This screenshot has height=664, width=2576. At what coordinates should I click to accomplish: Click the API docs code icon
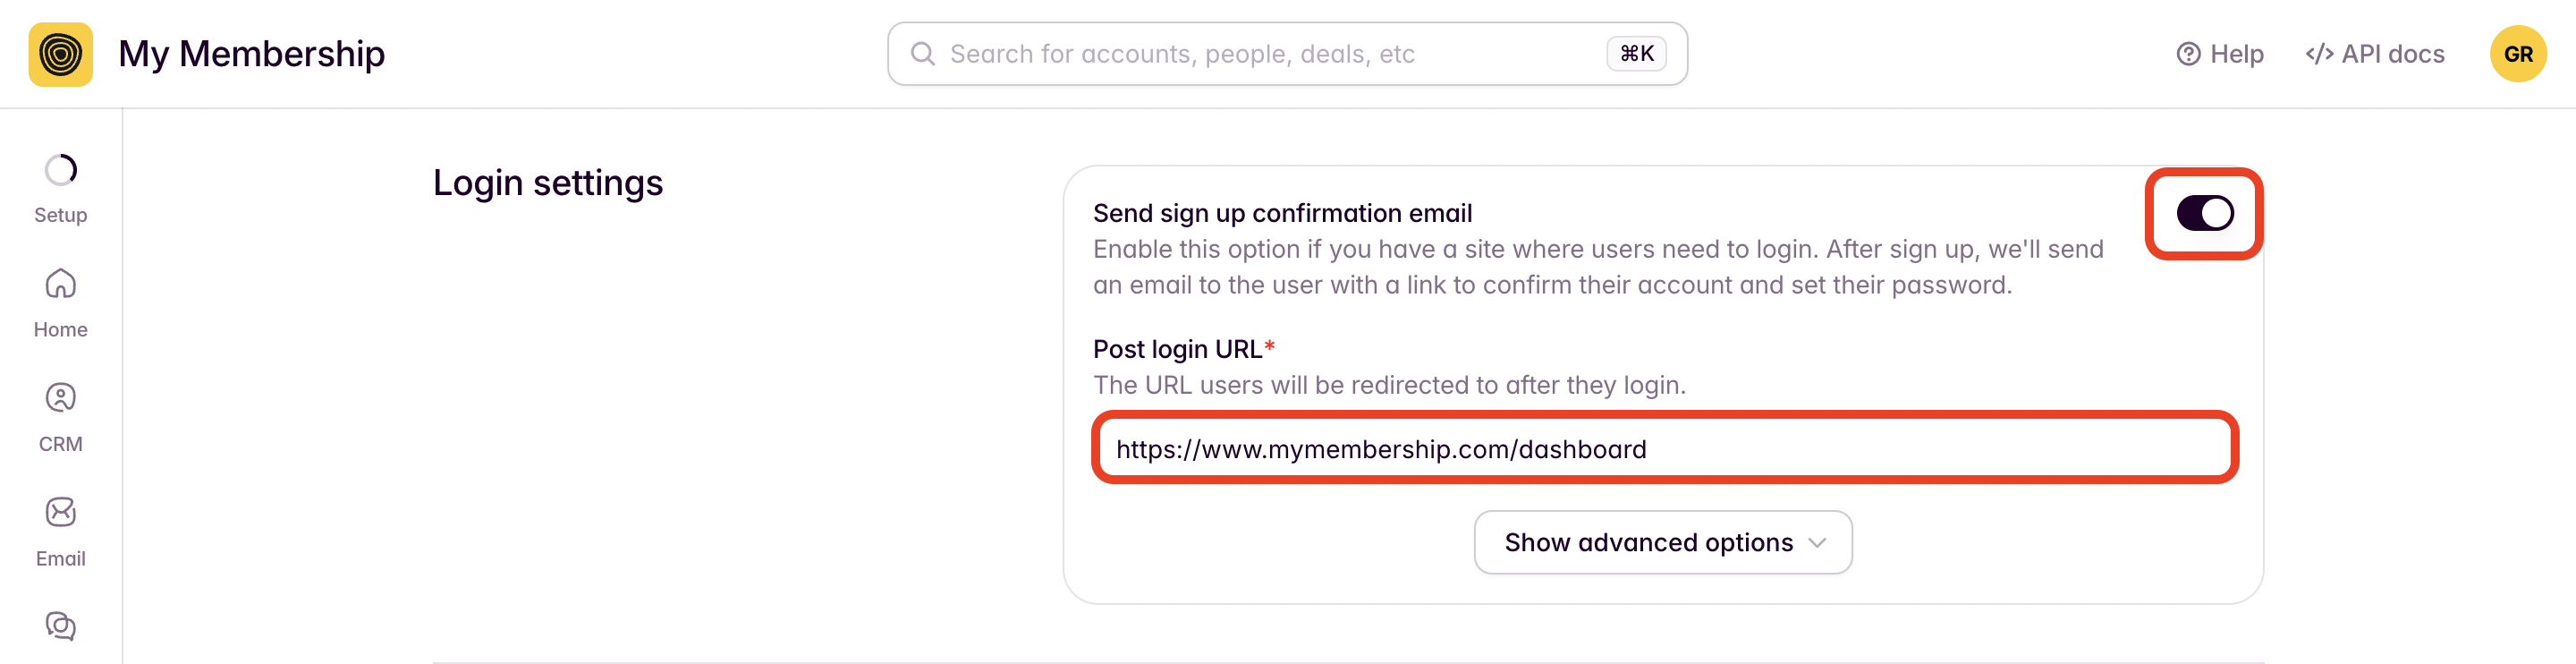[2319, 54]
